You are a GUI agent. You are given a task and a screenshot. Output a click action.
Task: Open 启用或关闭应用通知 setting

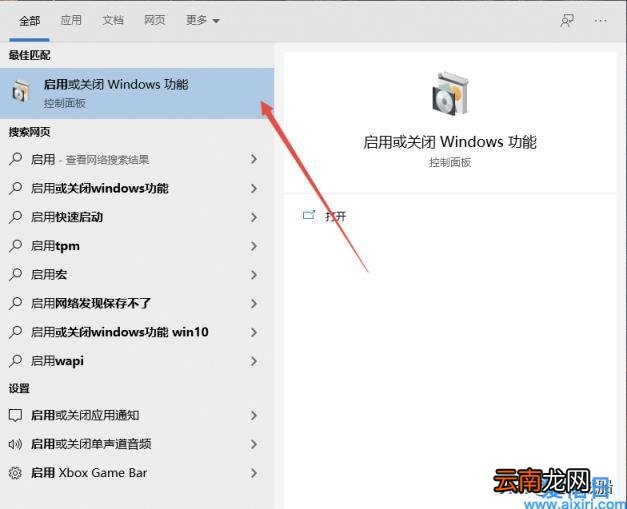point(137,415)
